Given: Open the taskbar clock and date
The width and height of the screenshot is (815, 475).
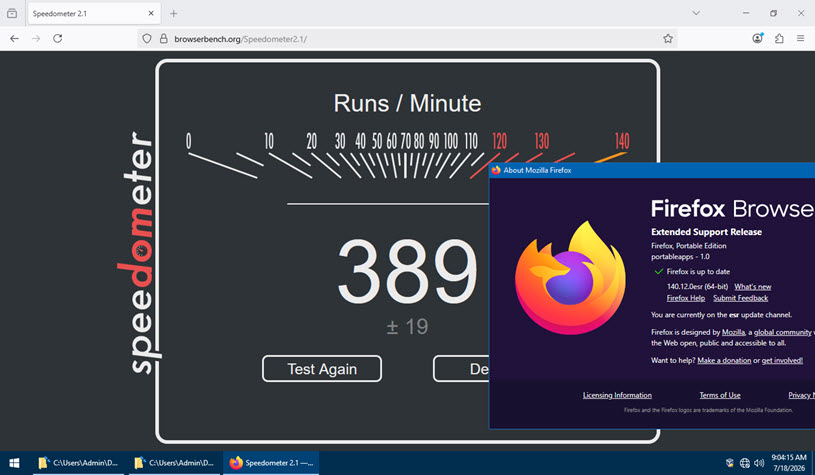Looking at the screenshot, I should (788, 463).
